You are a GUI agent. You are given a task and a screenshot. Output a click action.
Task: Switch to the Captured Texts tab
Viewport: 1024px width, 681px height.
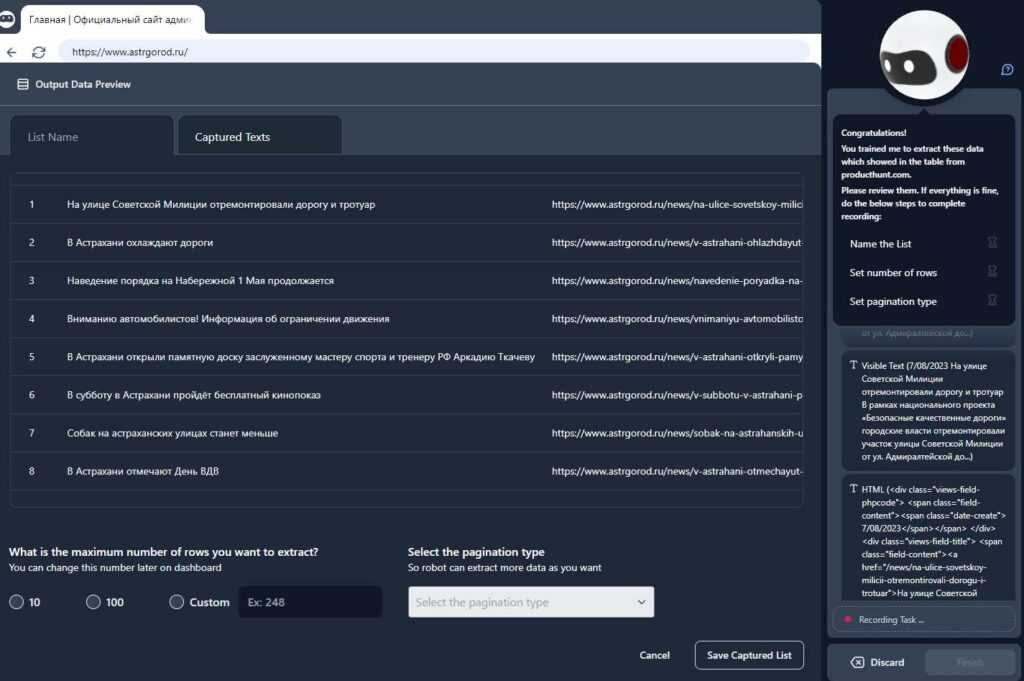click(x=259, y=136)
